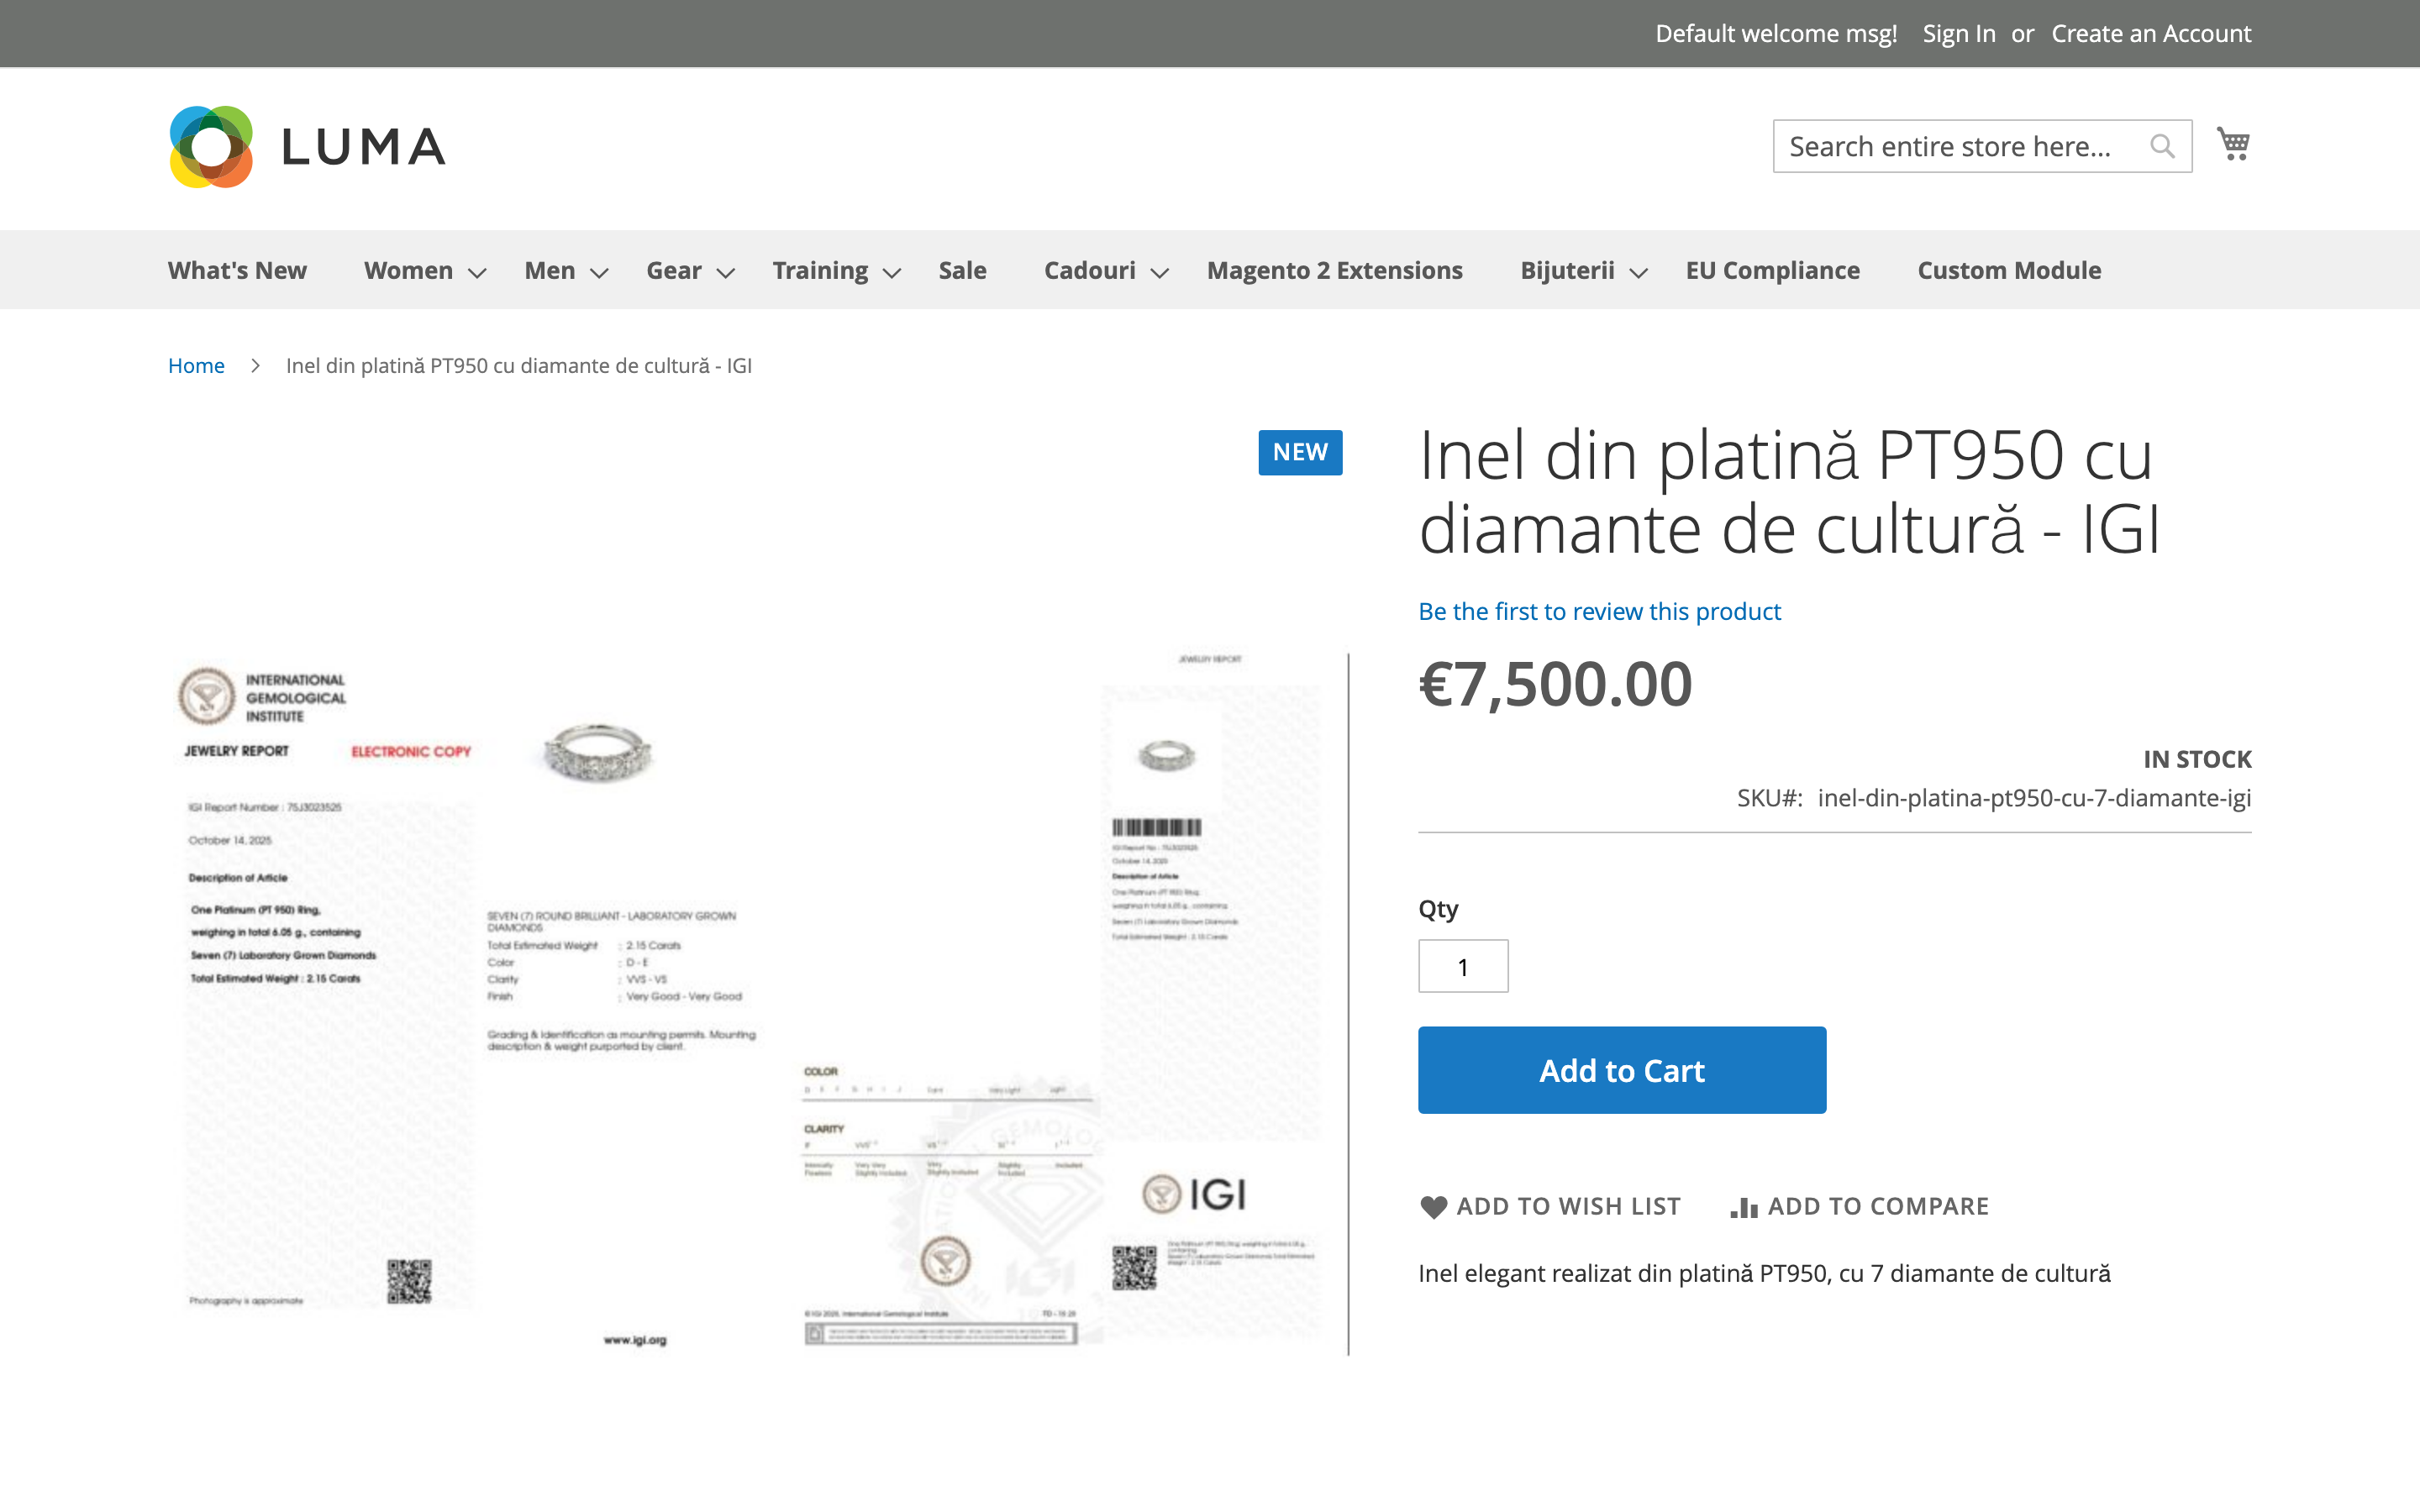This screenshot has width=2420, height=1512.
Task: Click Add to Compare text
Action: pos(1878,1207)
